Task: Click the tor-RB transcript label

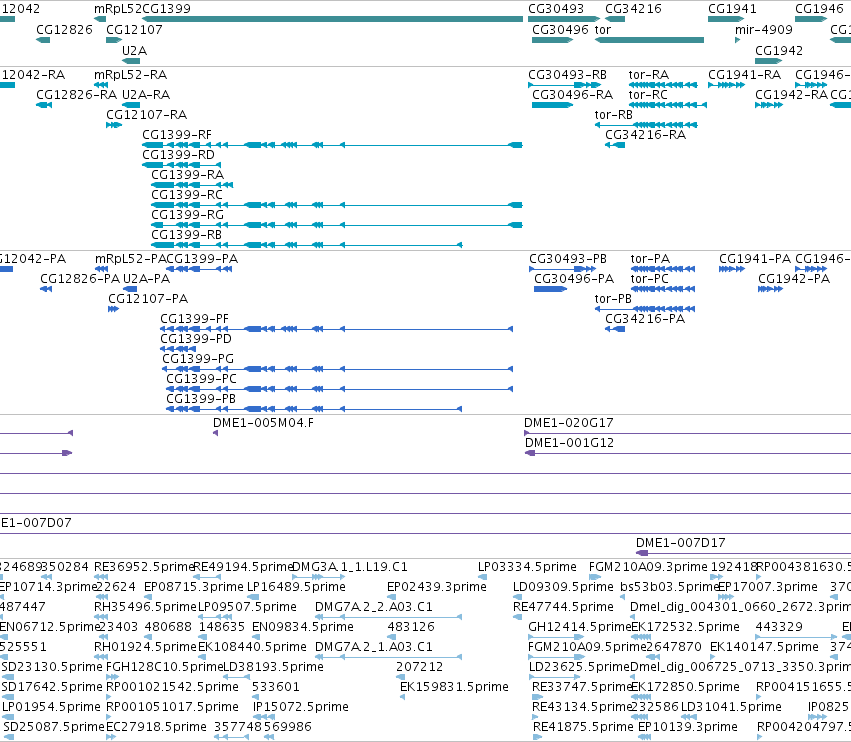Action: point(614,115)
